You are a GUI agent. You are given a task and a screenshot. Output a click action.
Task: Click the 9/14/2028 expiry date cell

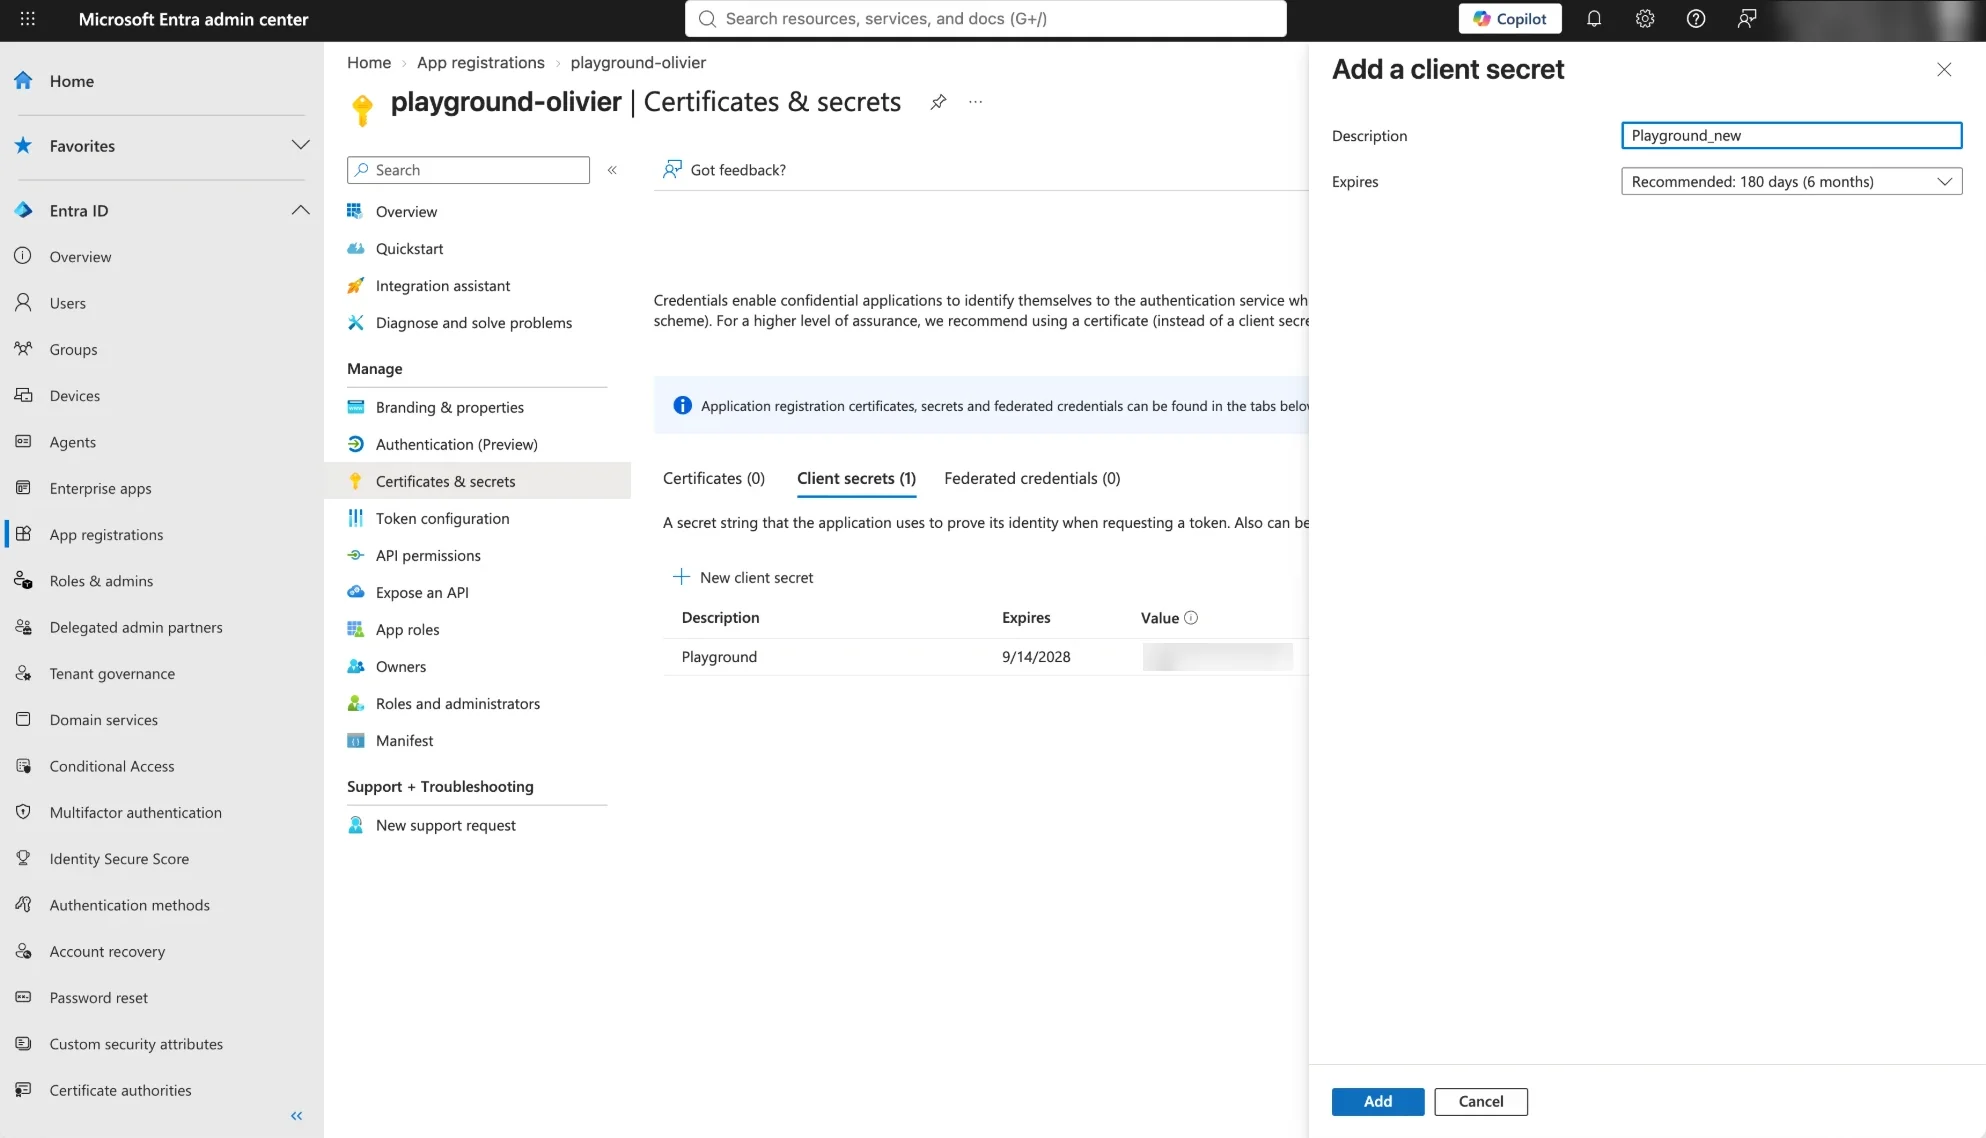click(x=1036, y=657)
